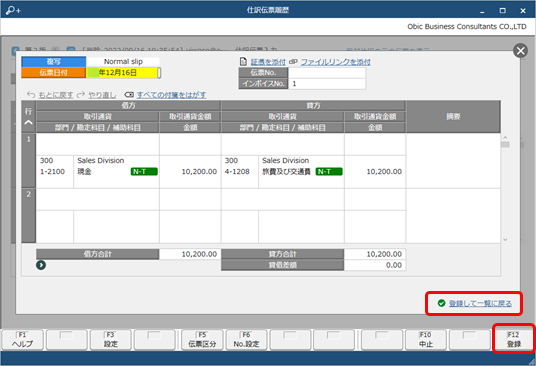Click the green check icon beside 登録して一覧に戻る
Viewport: 536px width, 366px height.
click(441, 303)
